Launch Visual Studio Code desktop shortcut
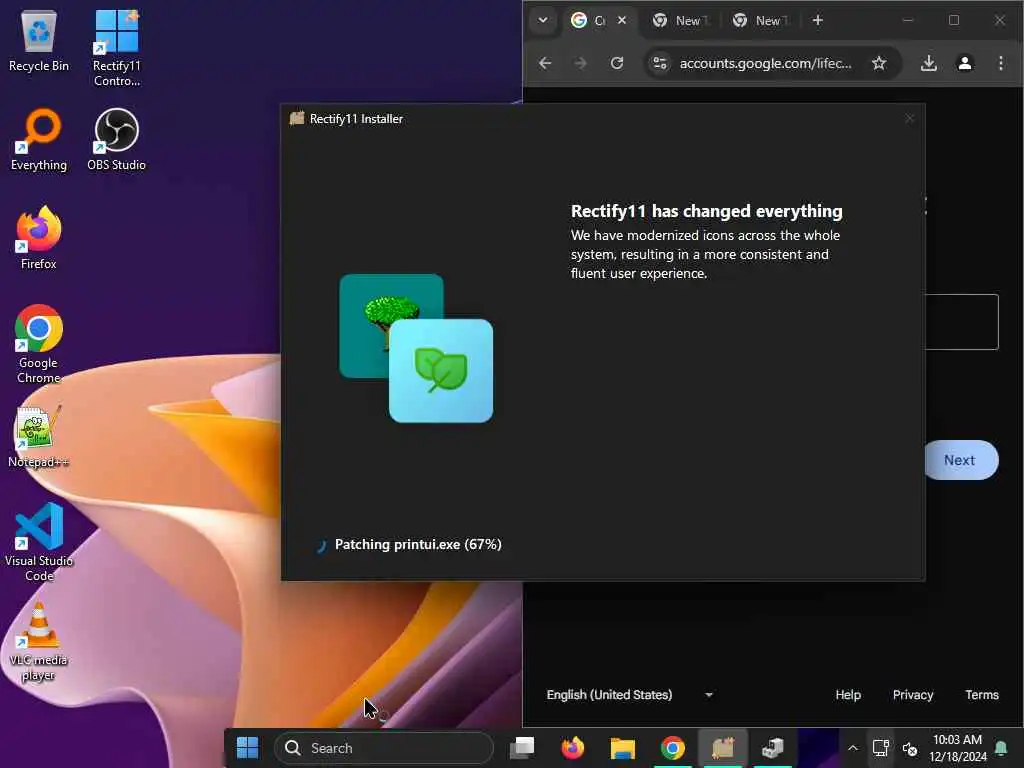This screenshot has height=768, width=1024. pos(39,542)
